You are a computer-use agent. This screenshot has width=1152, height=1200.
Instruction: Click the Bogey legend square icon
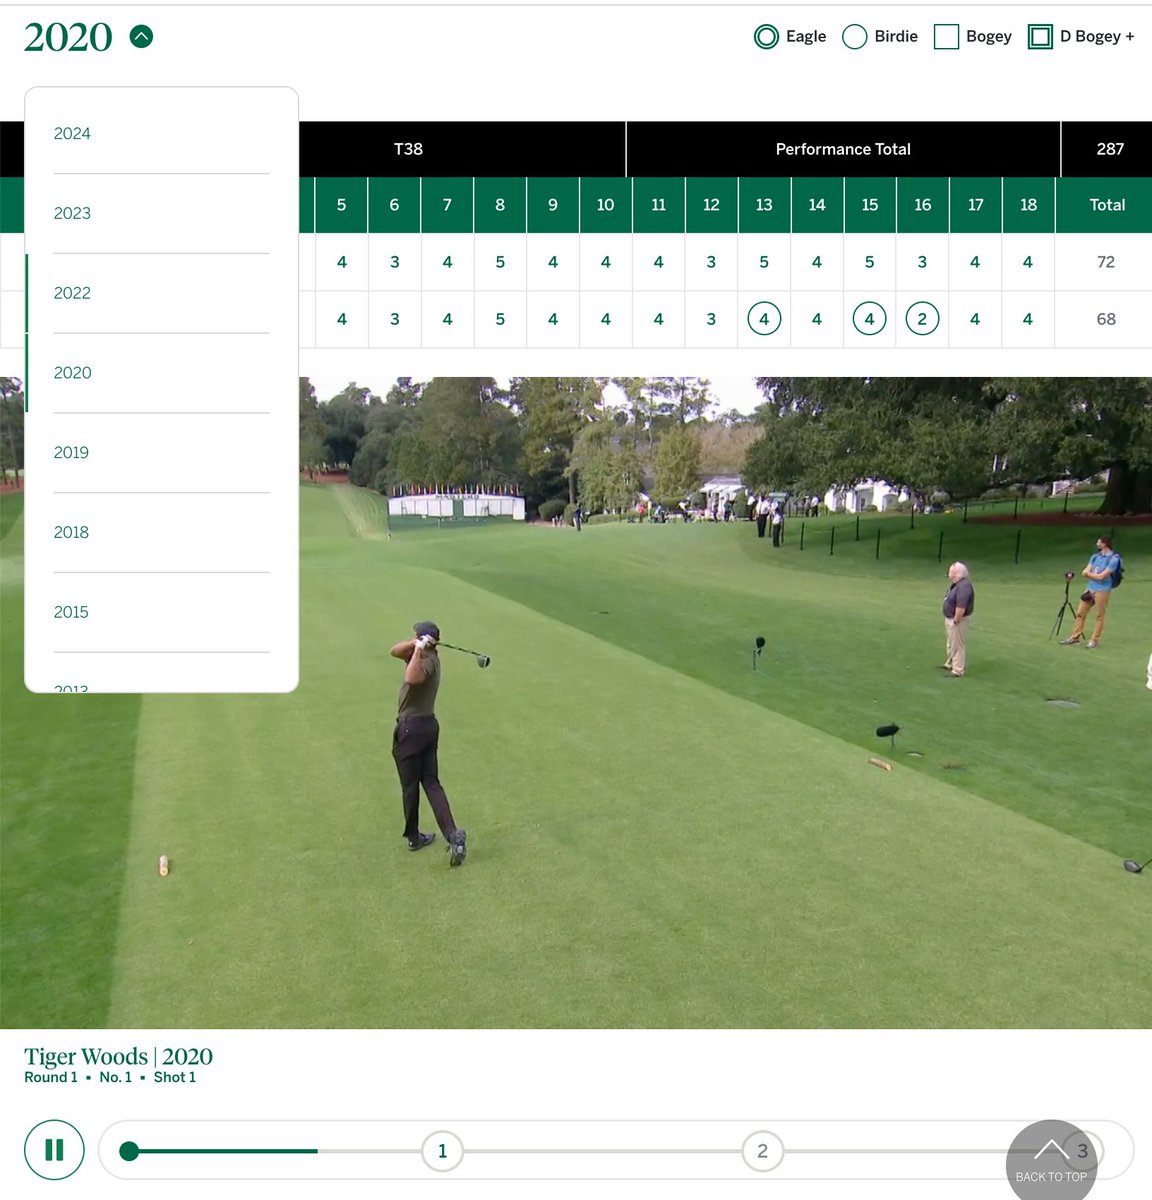pyautogui.click(x=946, y=37)
